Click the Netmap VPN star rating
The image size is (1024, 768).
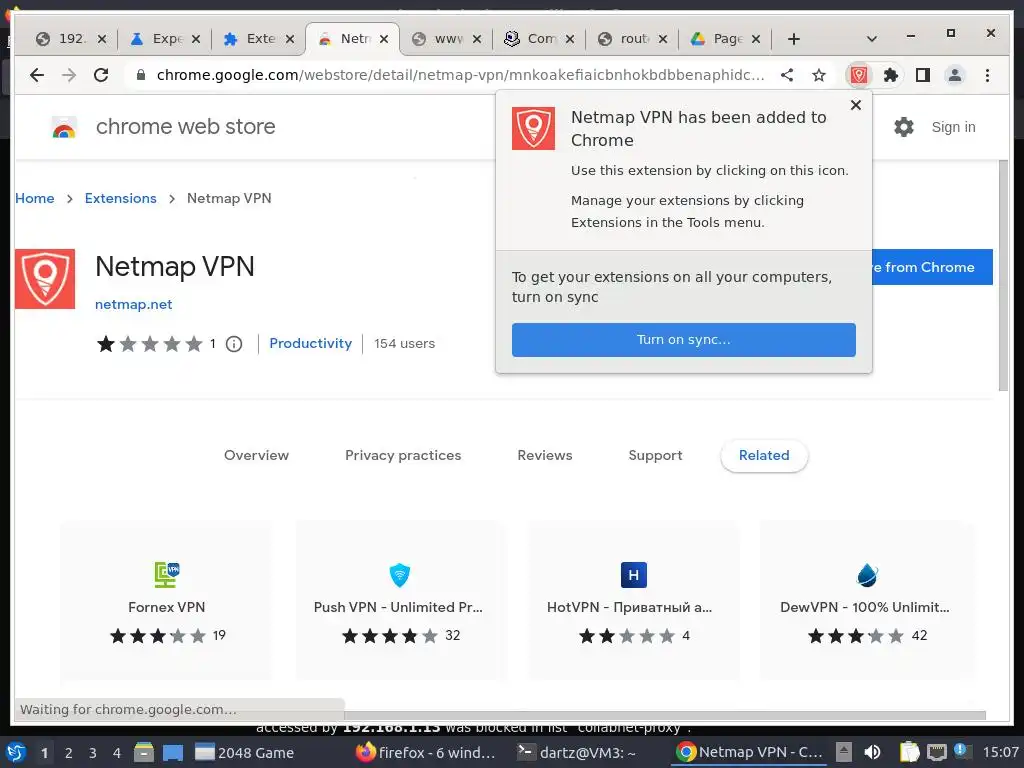(x=150, y=344)
